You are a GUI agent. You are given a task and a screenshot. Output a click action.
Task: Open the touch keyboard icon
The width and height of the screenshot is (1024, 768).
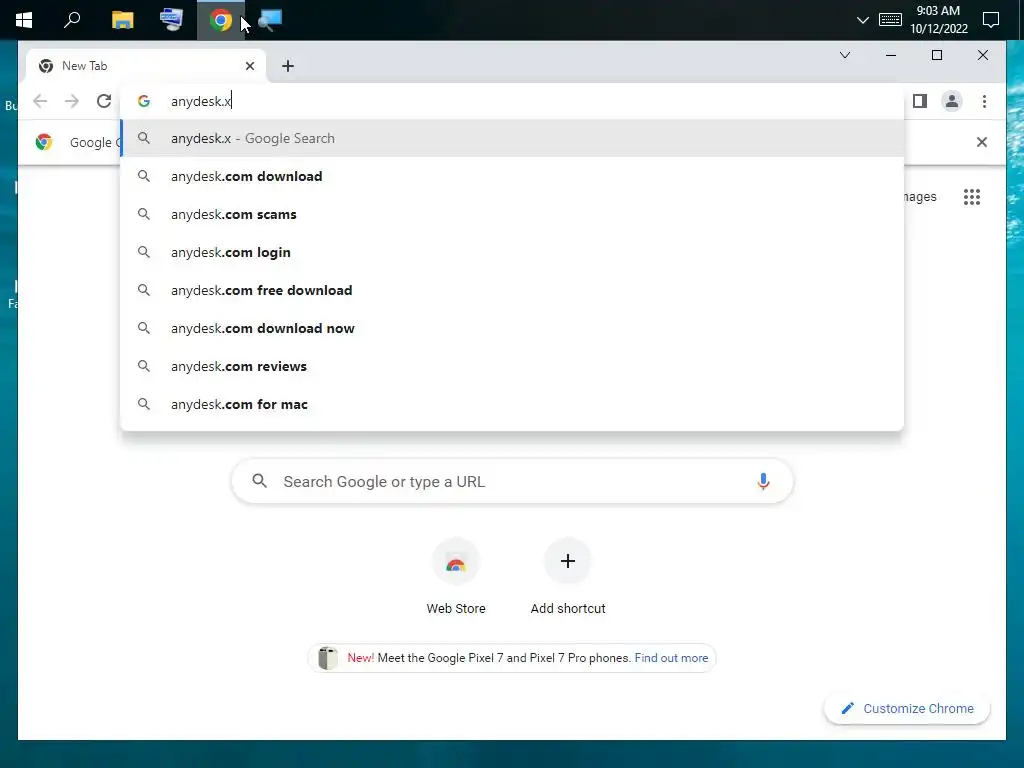(x=890, y=20)
